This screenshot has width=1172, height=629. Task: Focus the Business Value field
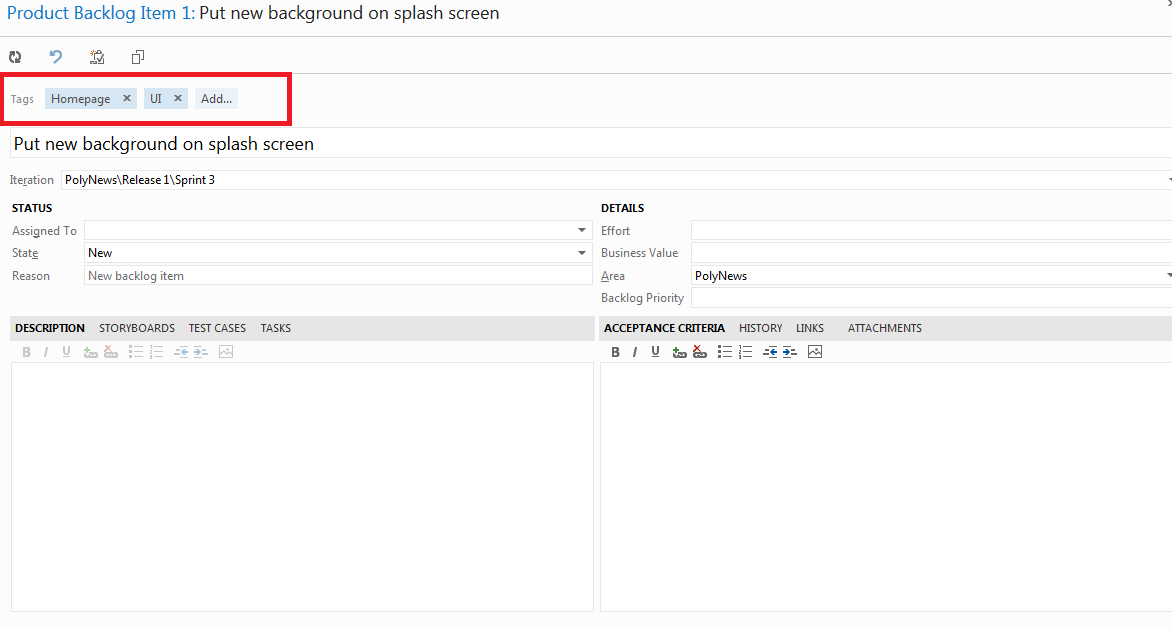click(x=931, y=253)
